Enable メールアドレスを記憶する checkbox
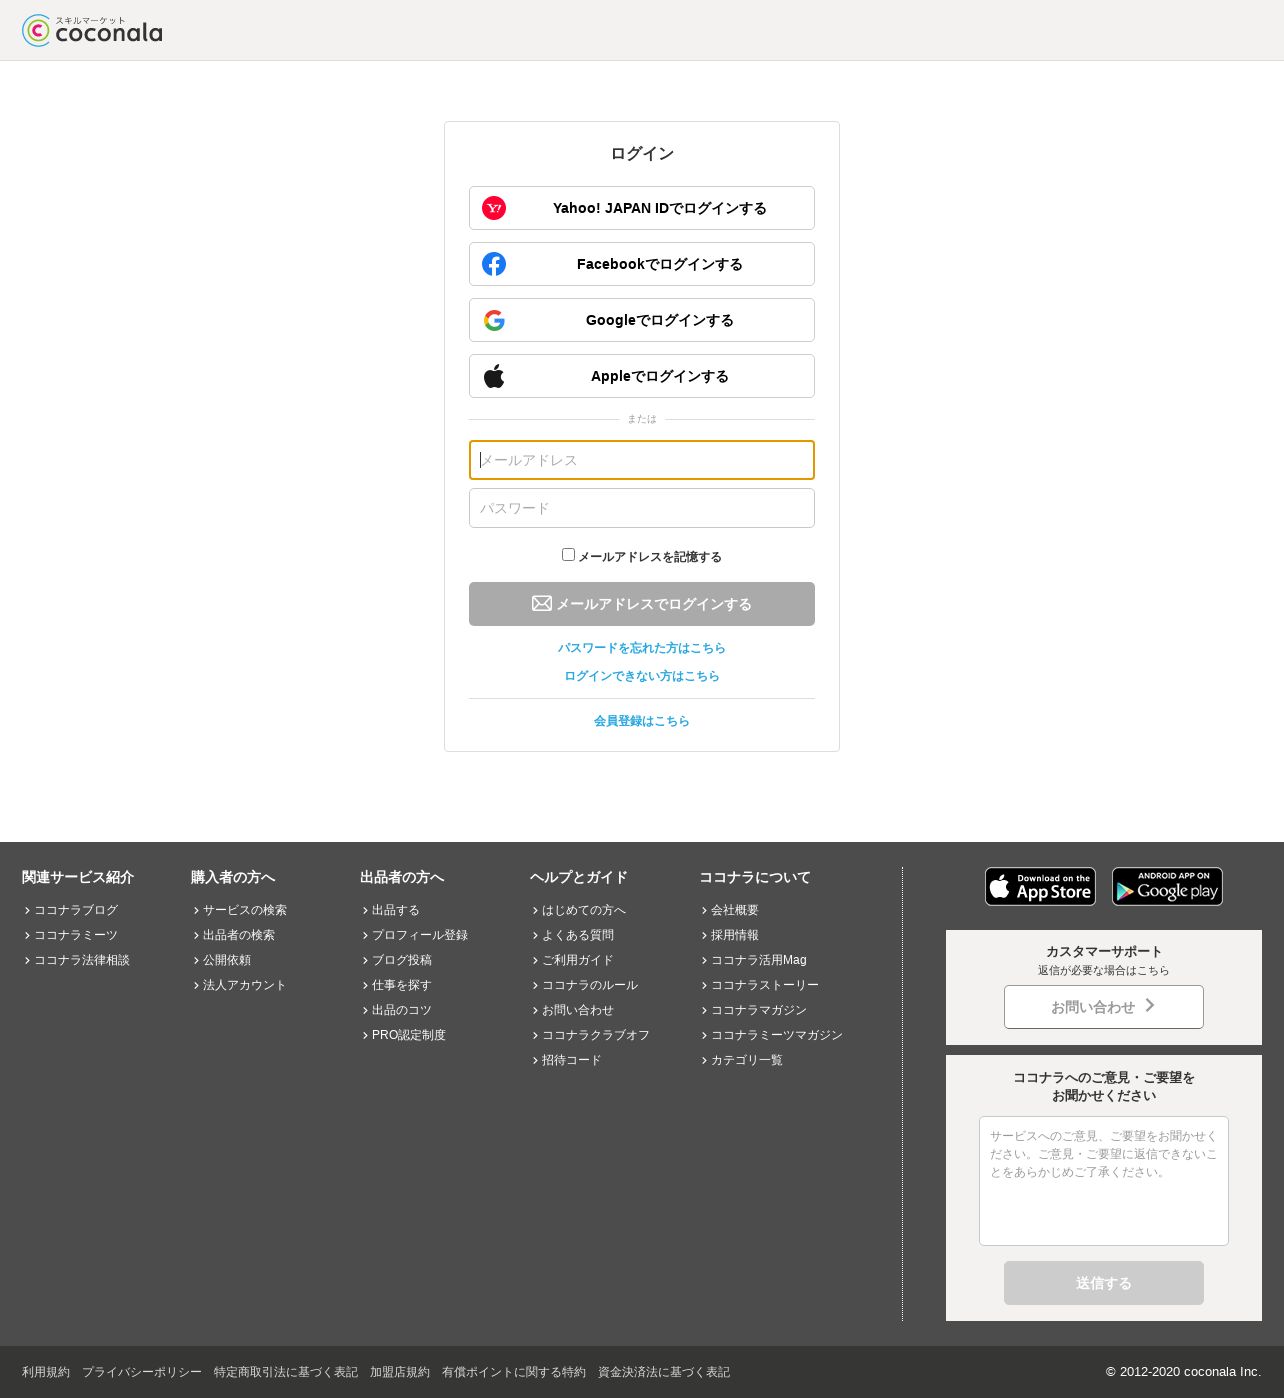The width and height of the screenshot is (1284, 1398). coord(568,554)
